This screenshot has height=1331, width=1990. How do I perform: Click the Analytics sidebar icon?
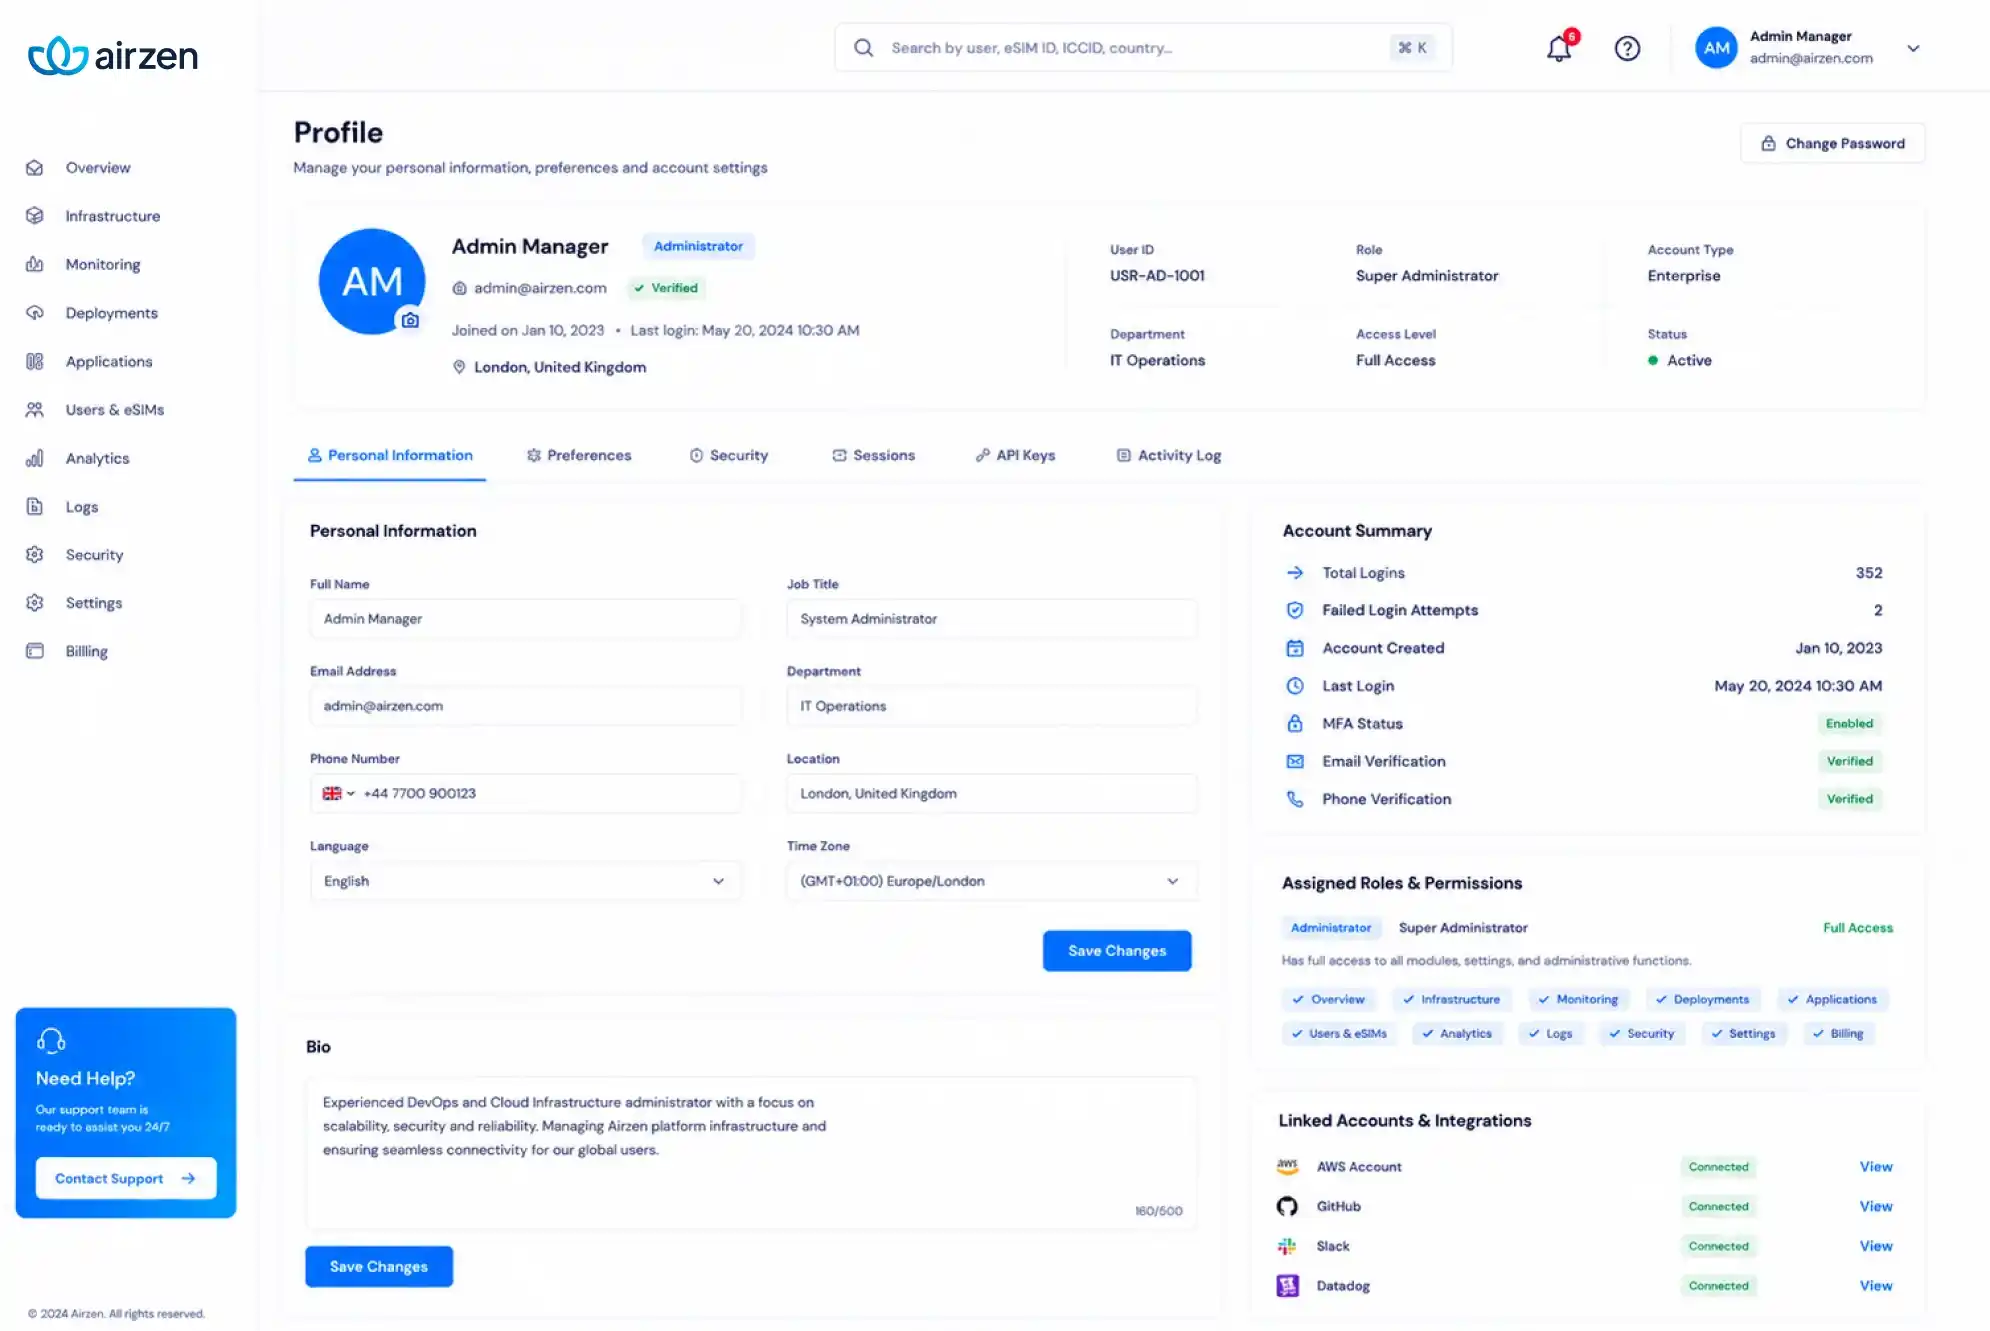(x=35, y=458)
